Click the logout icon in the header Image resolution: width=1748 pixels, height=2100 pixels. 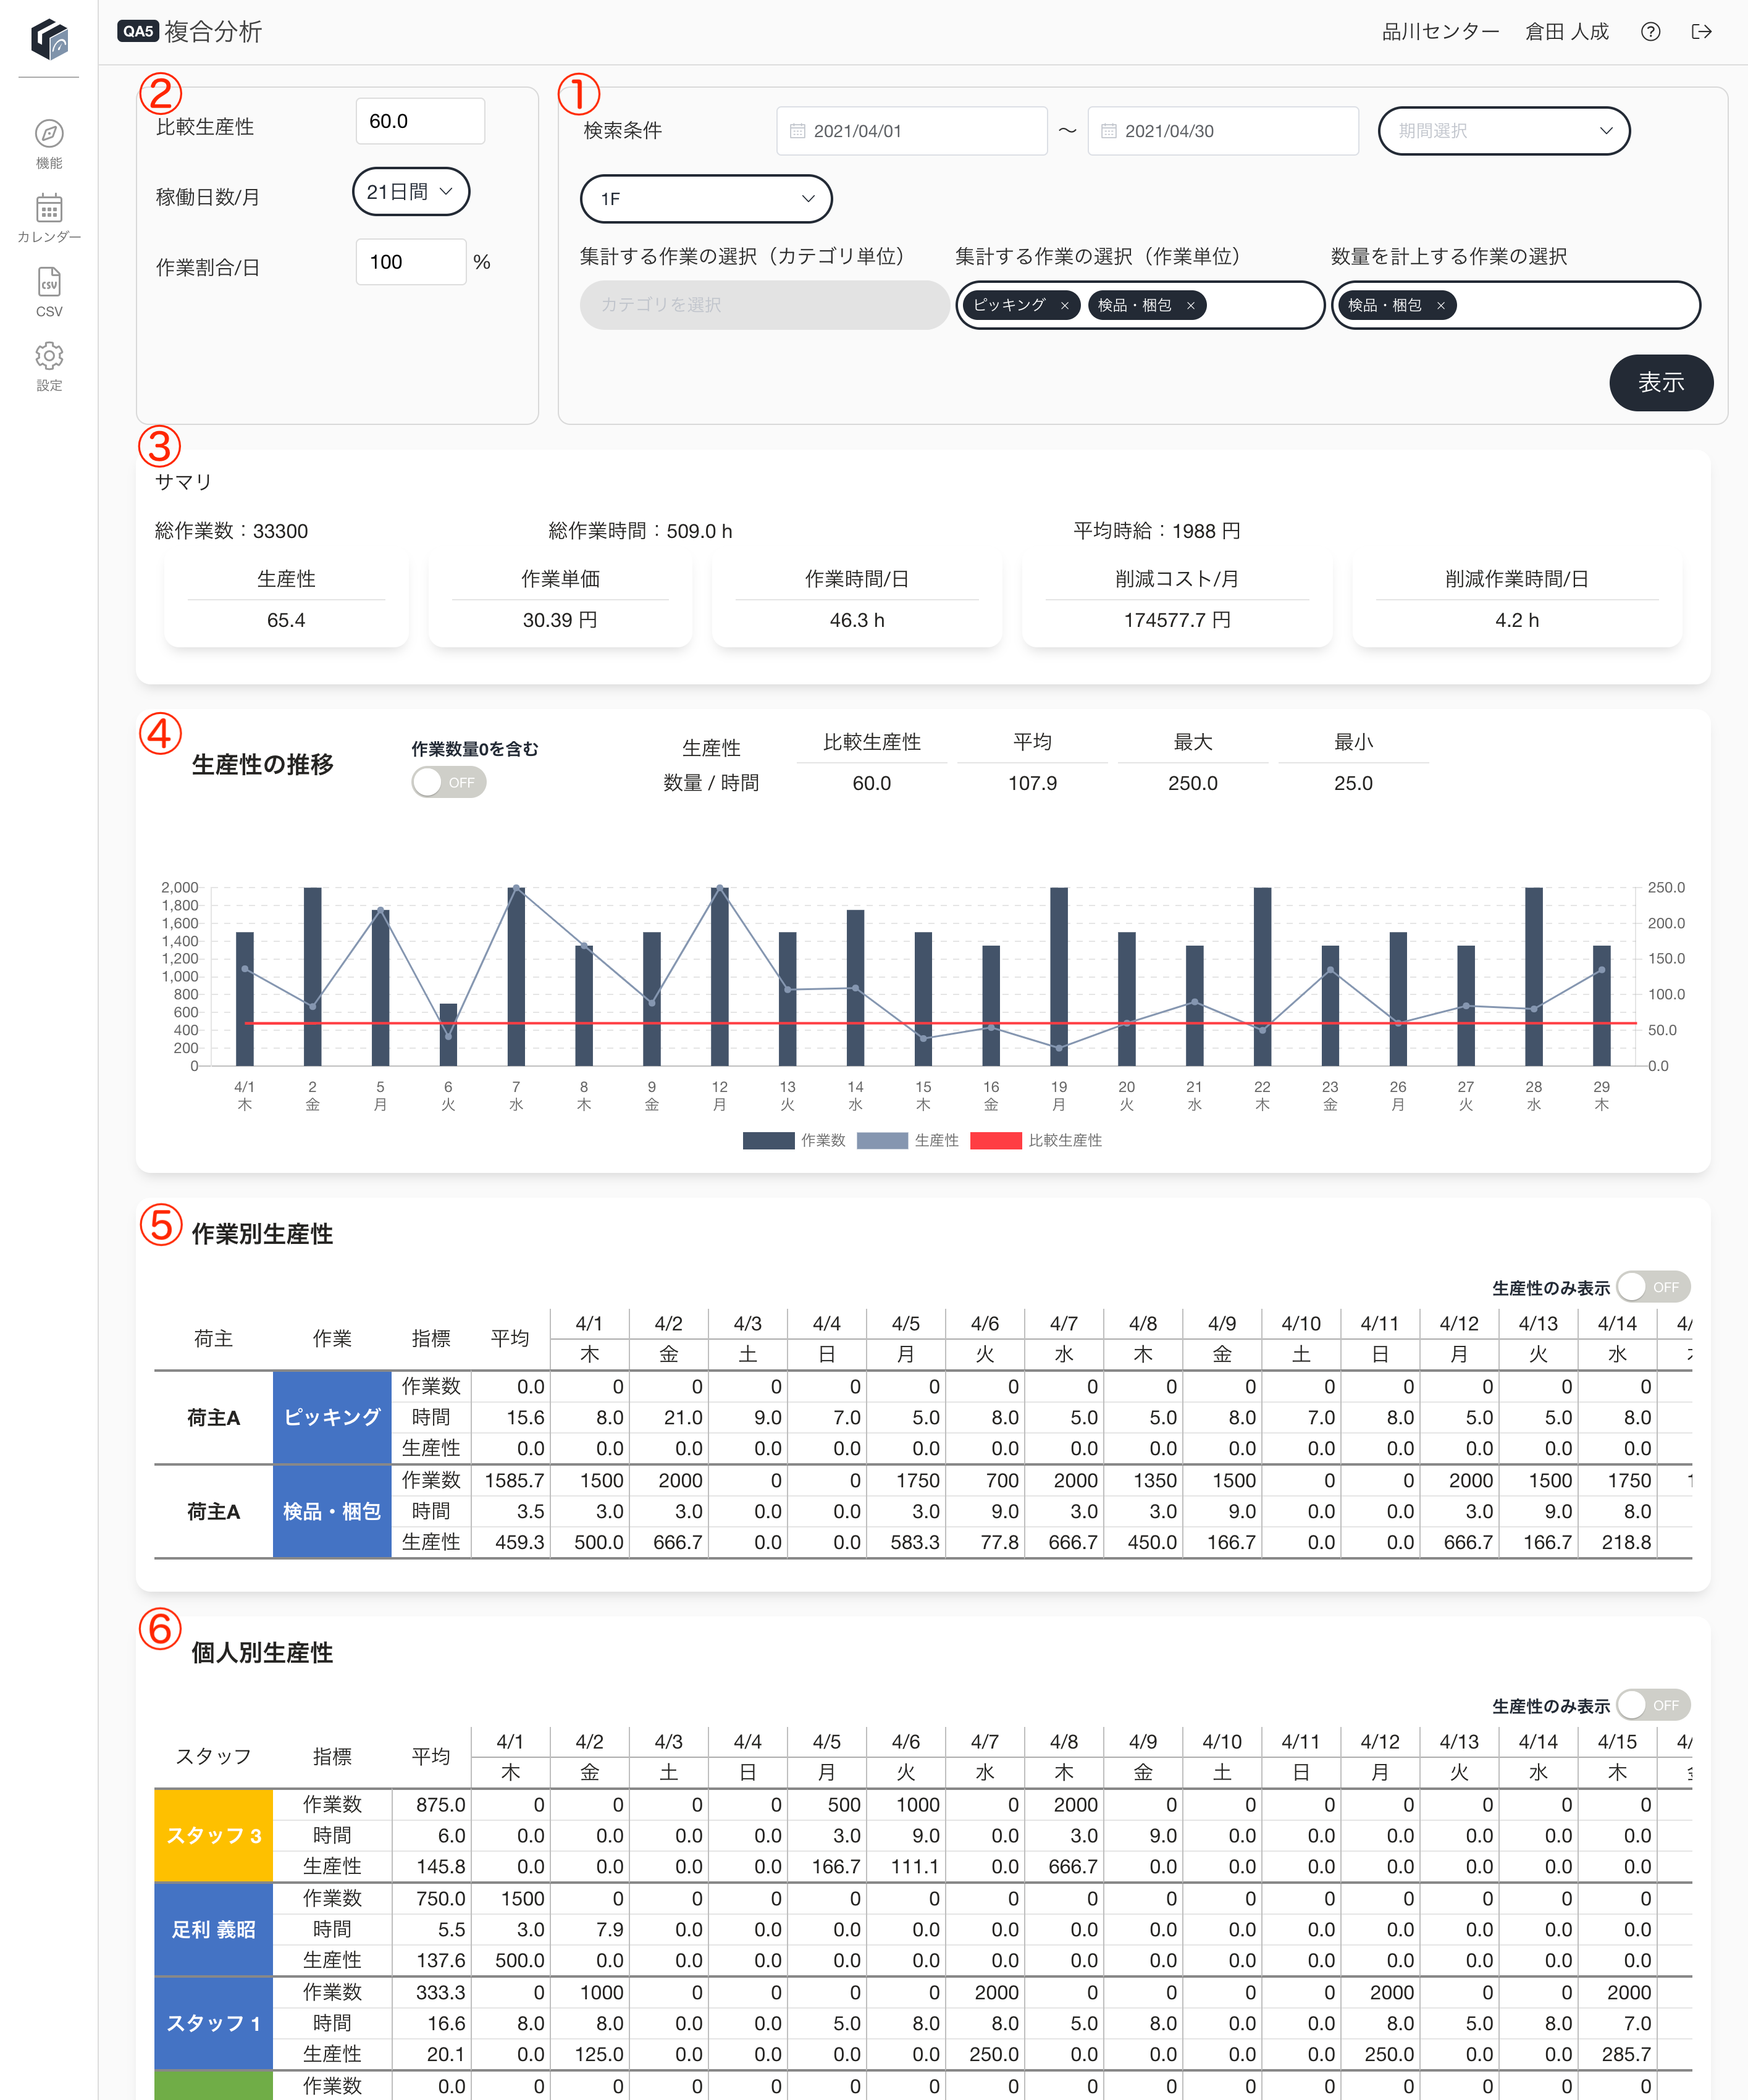point(1701,32)
